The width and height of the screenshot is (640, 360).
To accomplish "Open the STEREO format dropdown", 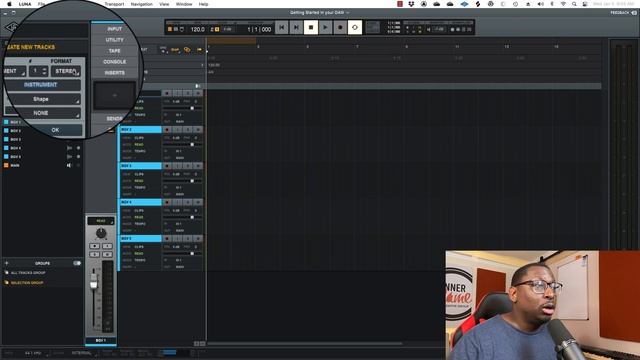I will (x=66, y=71).
